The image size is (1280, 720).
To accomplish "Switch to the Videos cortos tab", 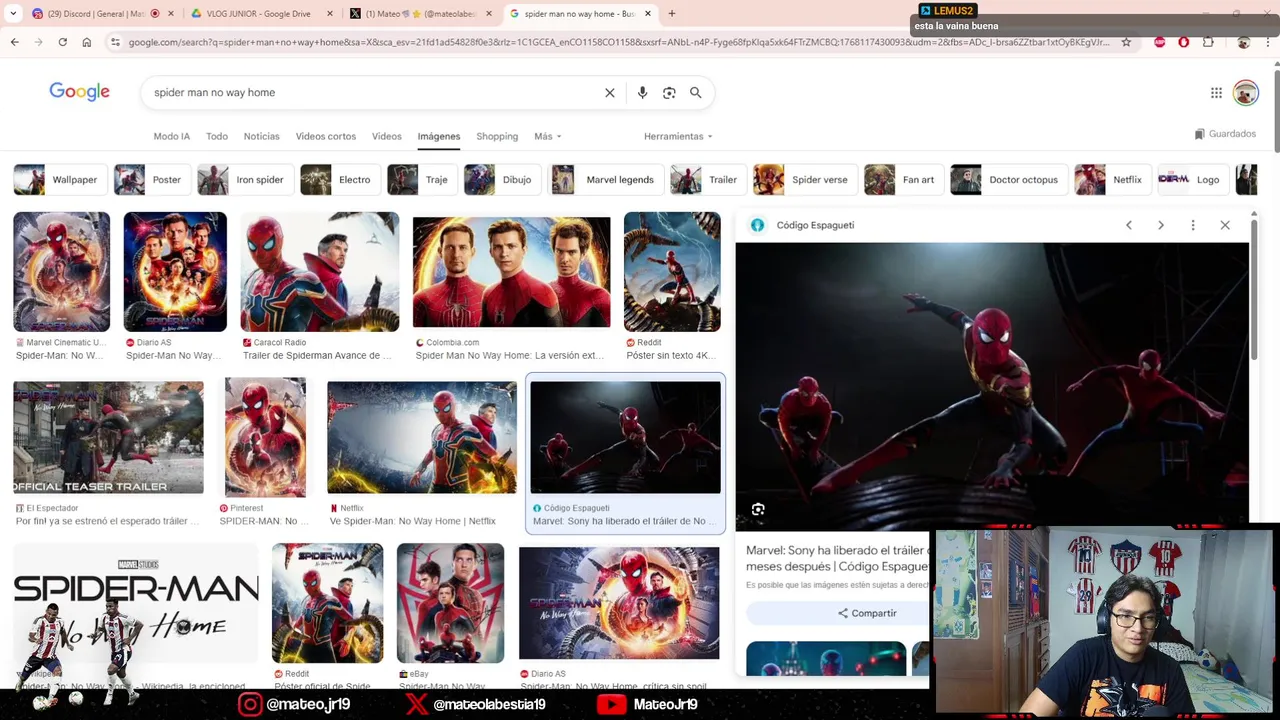I will coord(326,136).
